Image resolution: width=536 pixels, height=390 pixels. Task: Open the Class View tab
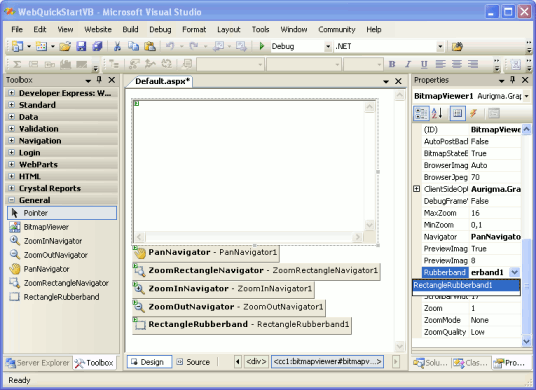tap(471, 363)
